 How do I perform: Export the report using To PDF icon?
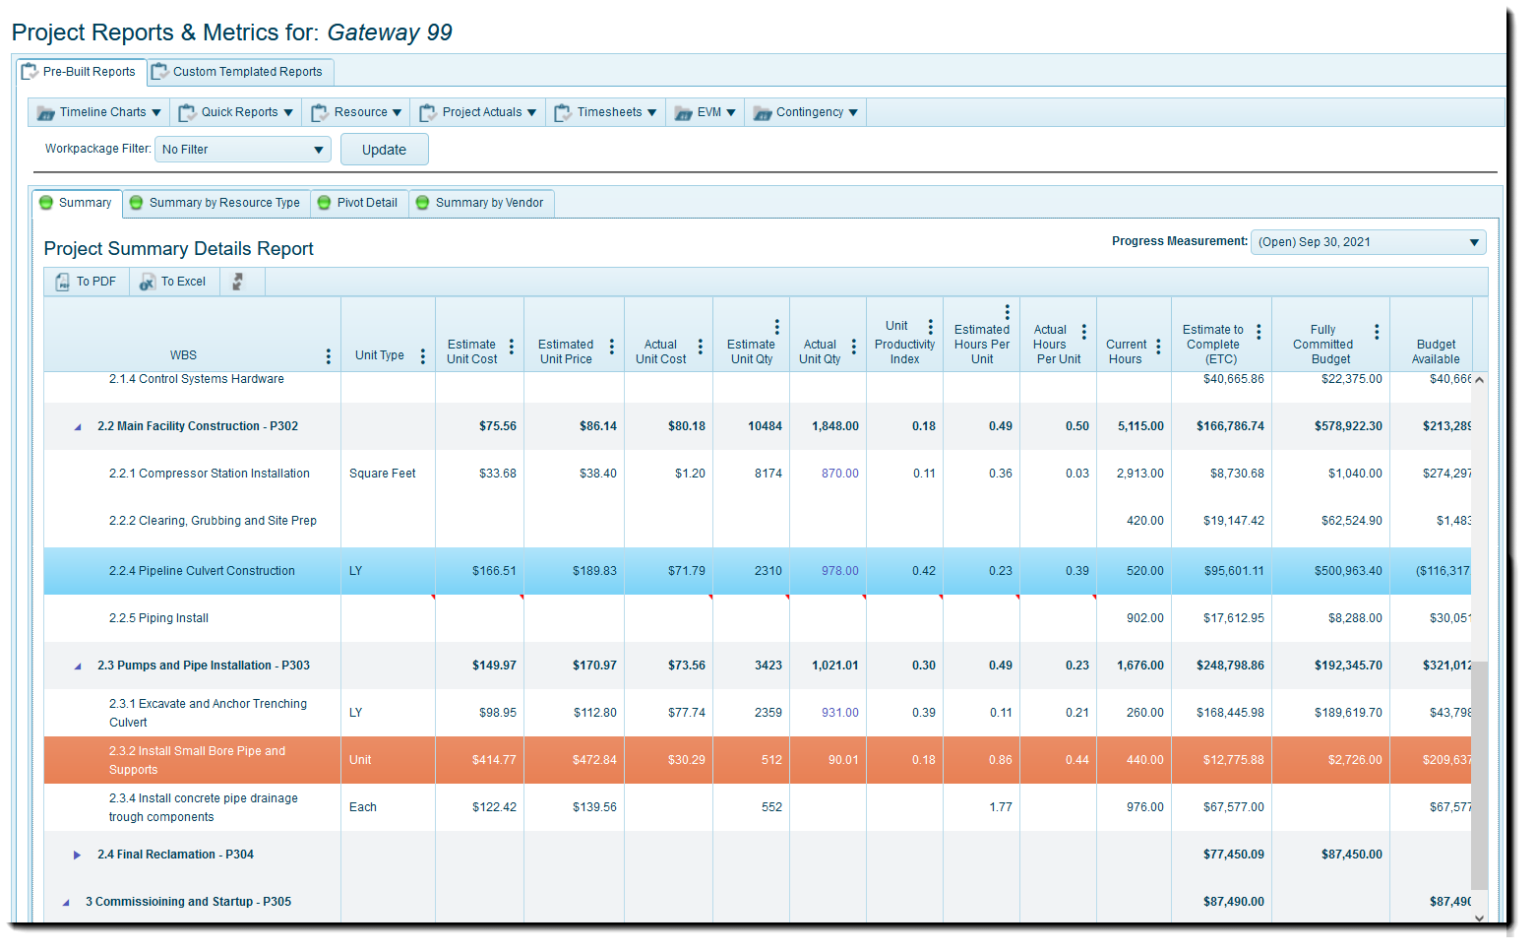[62, 281]
